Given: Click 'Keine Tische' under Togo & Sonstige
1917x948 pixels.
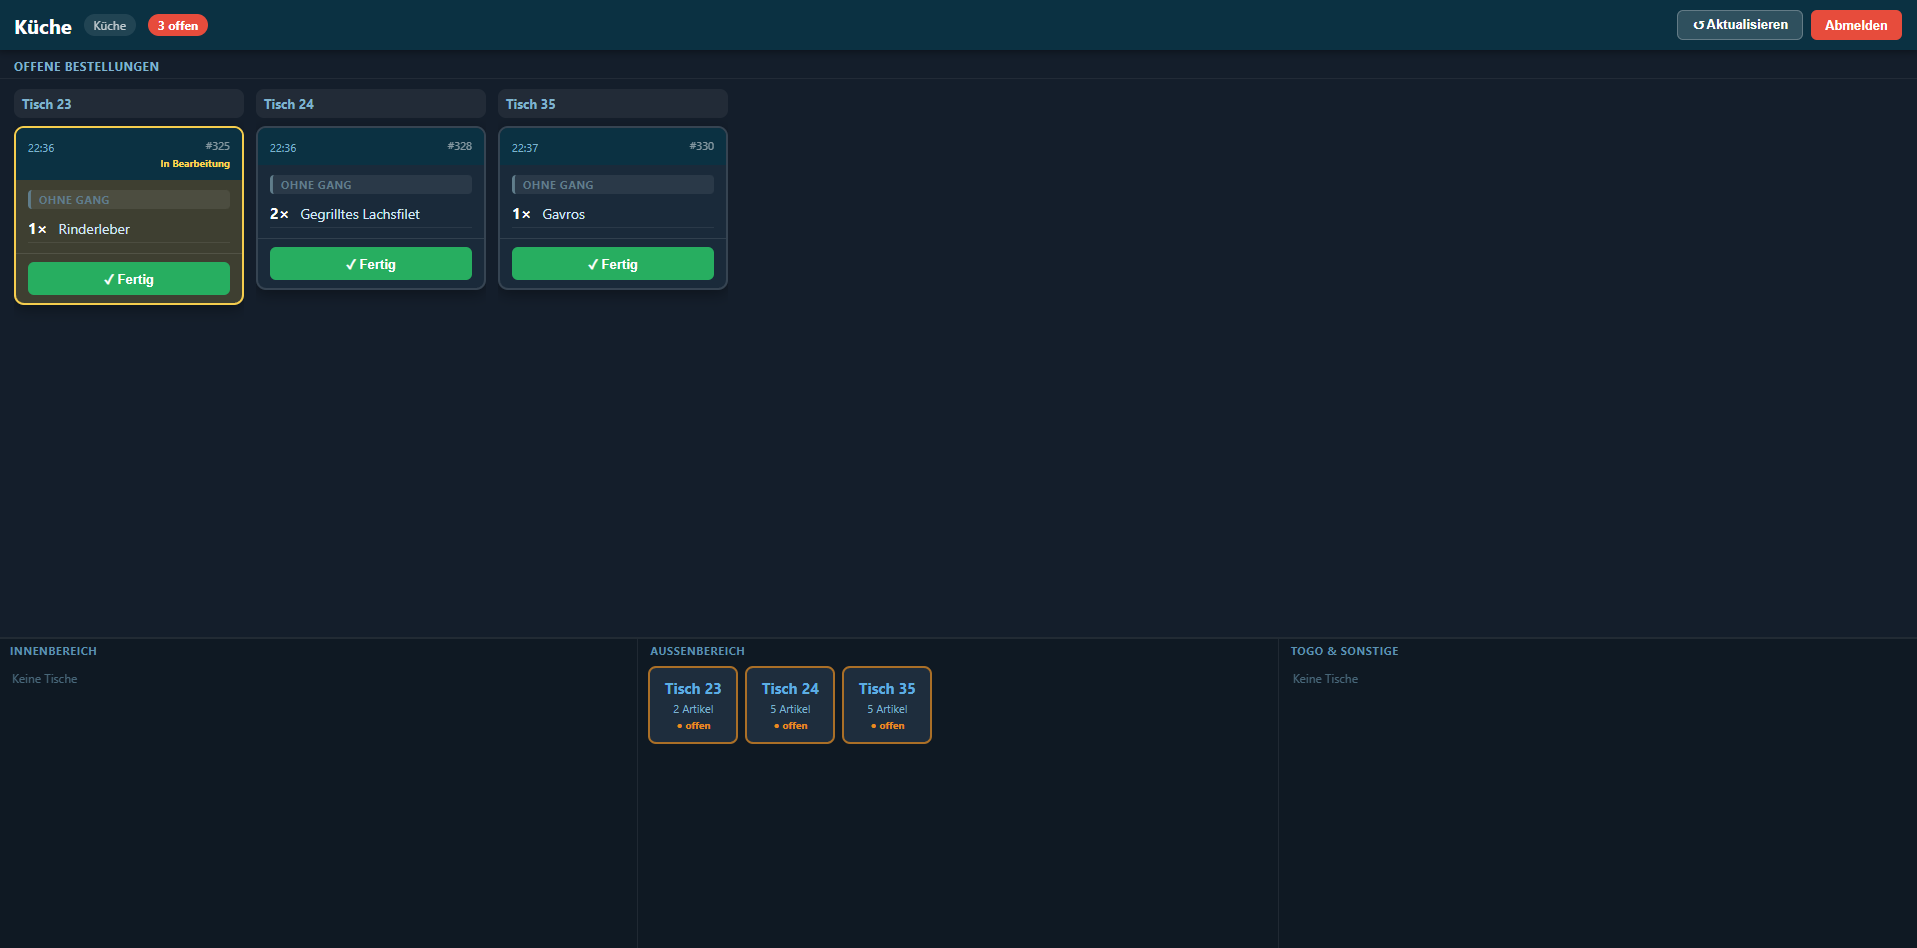Looking at the screenshot, I should point(1325,679).
